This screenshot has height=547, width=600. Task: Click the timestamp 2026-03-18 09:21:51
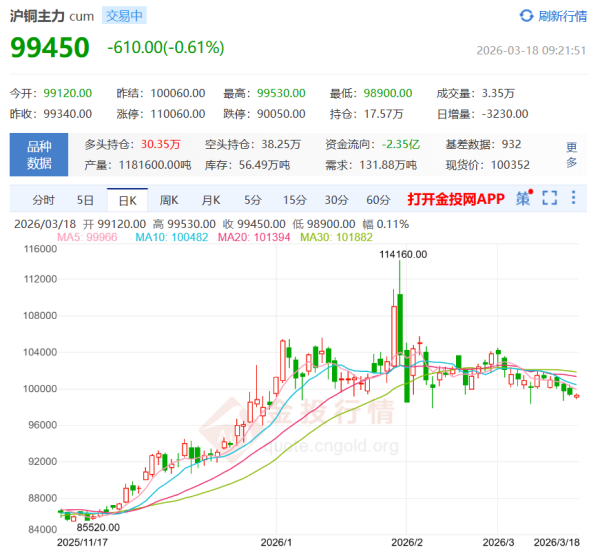pos(531,51)
